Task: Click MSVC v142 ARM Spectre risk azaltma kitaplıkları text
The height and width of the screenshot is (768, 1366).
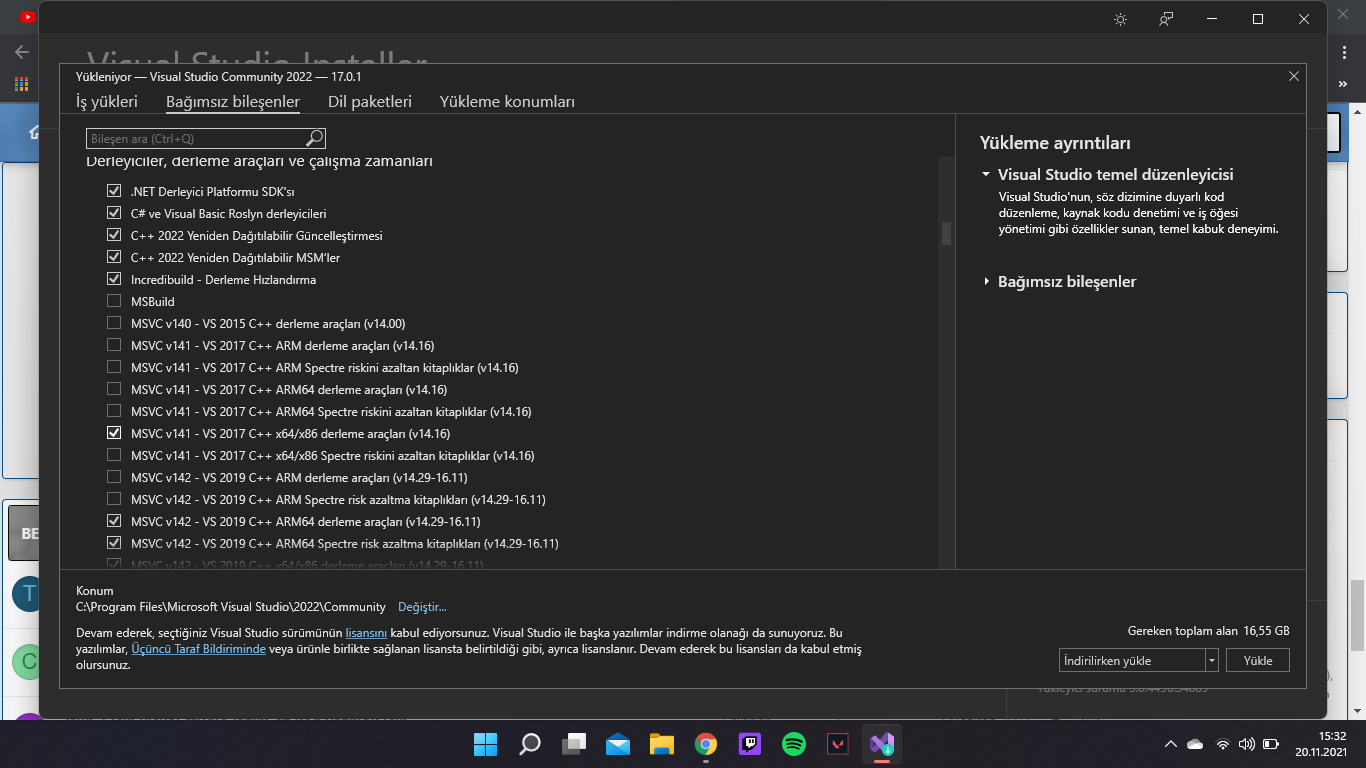Action: click(x=338, y=499)
